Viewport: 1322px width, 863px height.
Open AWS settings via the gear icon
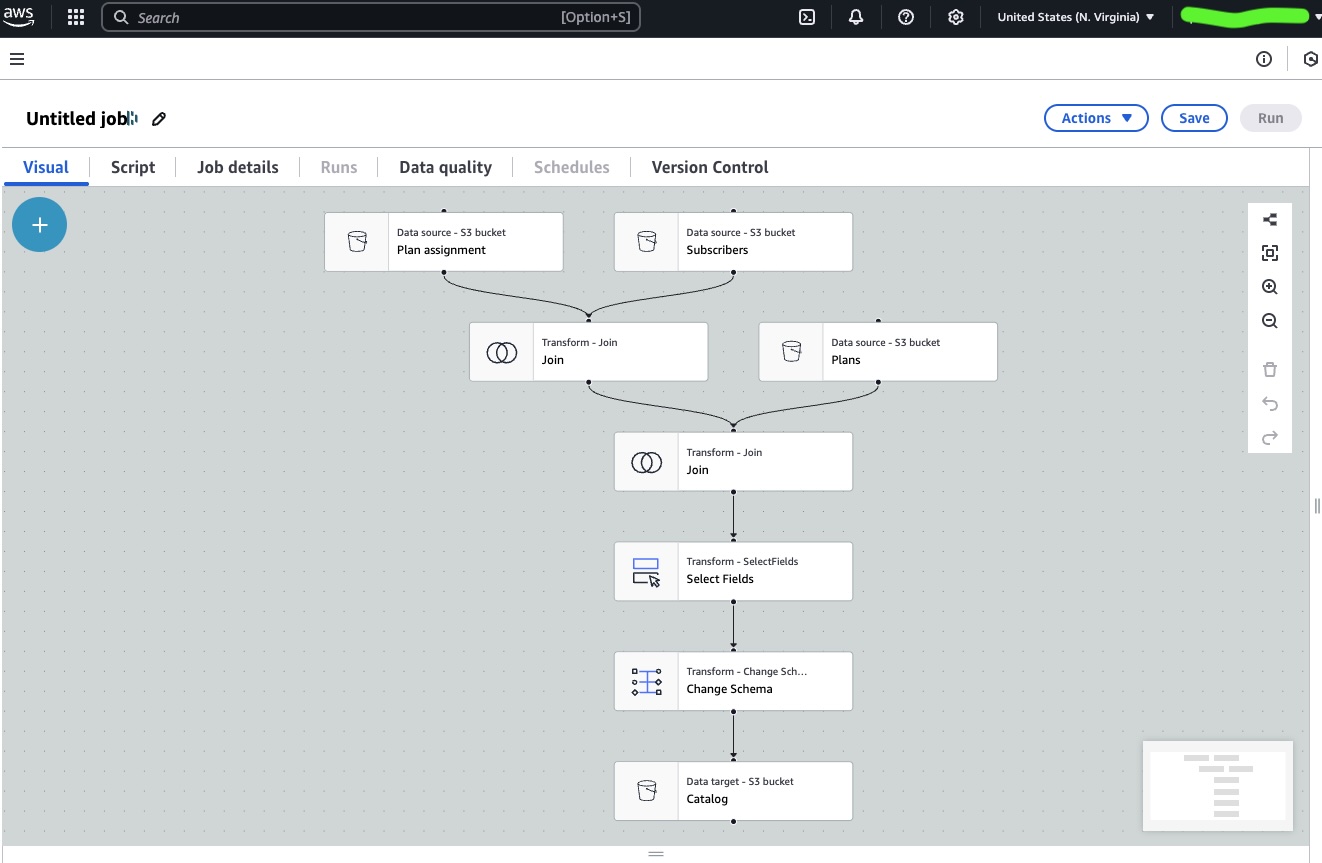[955, 17]
